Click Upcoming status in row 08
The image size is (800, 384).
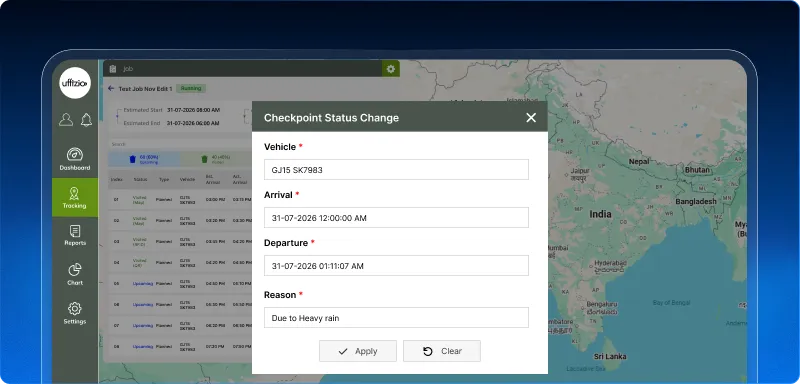tap(143, 346)
